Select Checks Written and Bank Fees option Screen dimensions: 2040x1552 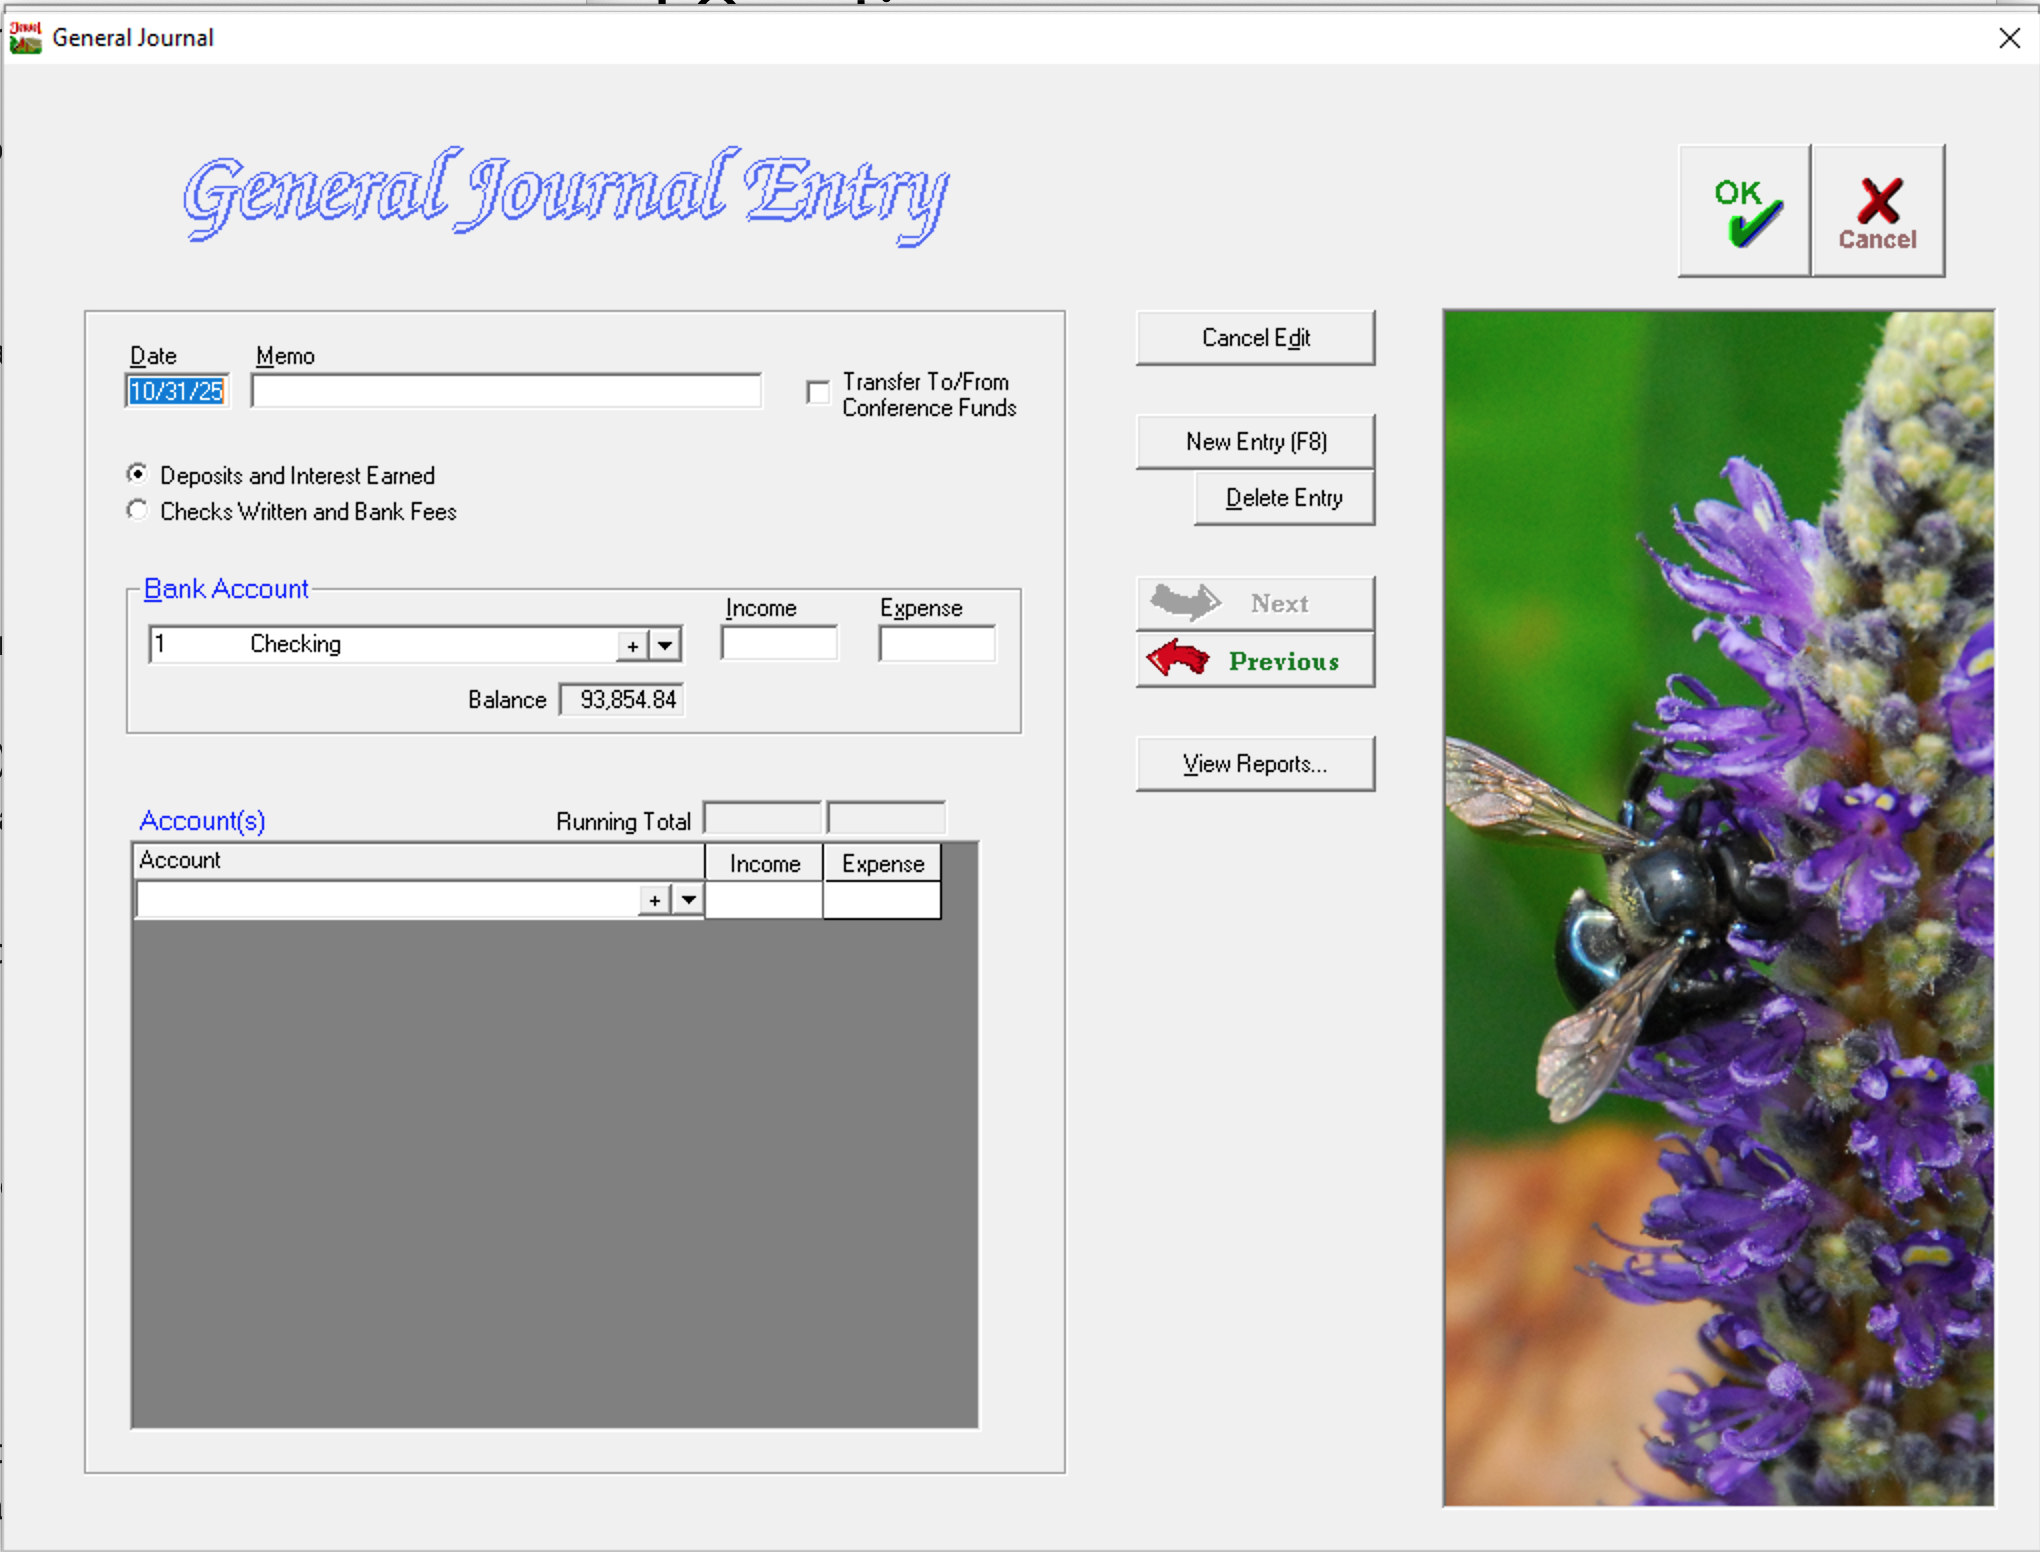click(138, 511)
